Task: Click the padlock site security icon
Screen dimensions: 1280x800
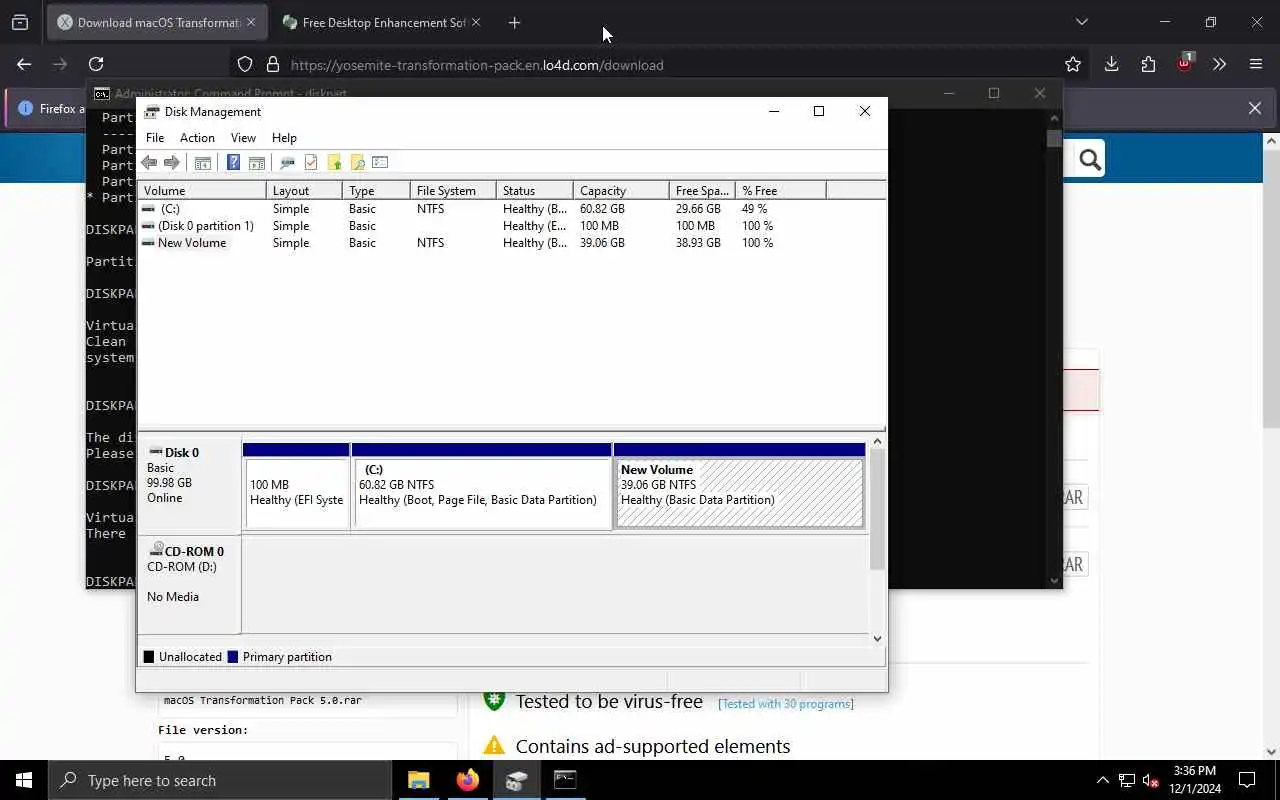Action: tap(272, 64)
